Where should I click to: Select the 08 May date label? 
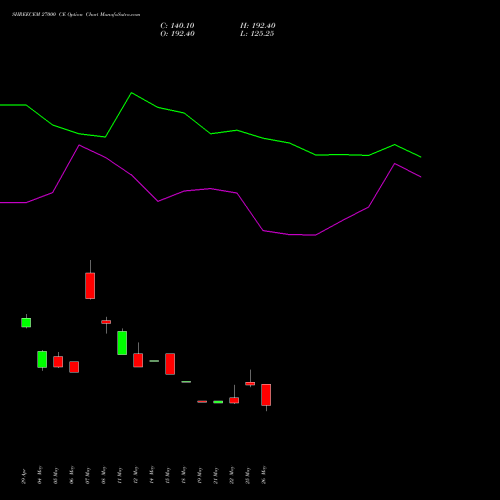click(x=104, y=475)
